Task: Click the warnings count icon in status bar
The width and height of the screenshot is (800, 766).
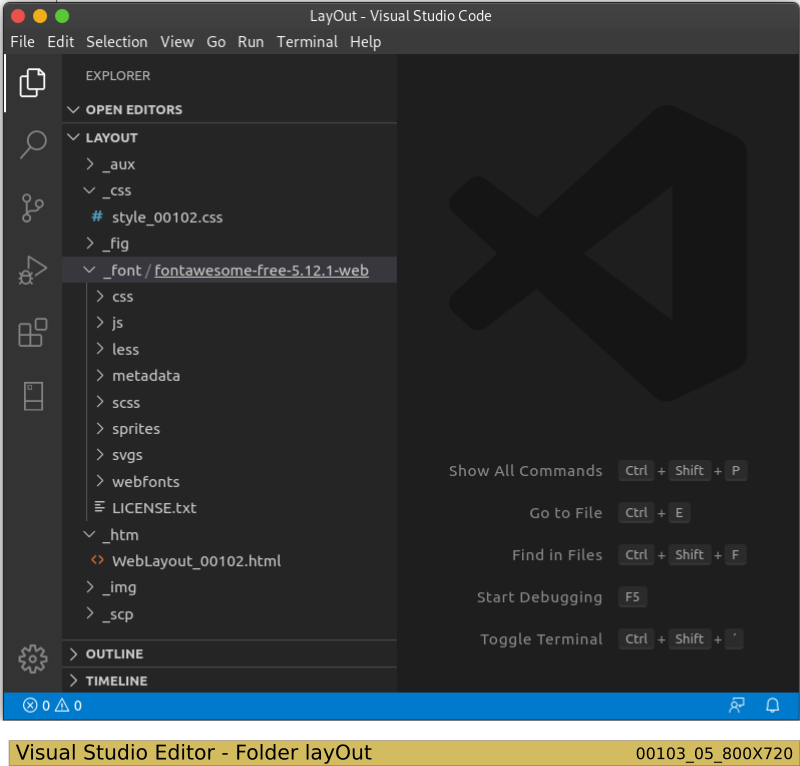Action: click(62, 705)
